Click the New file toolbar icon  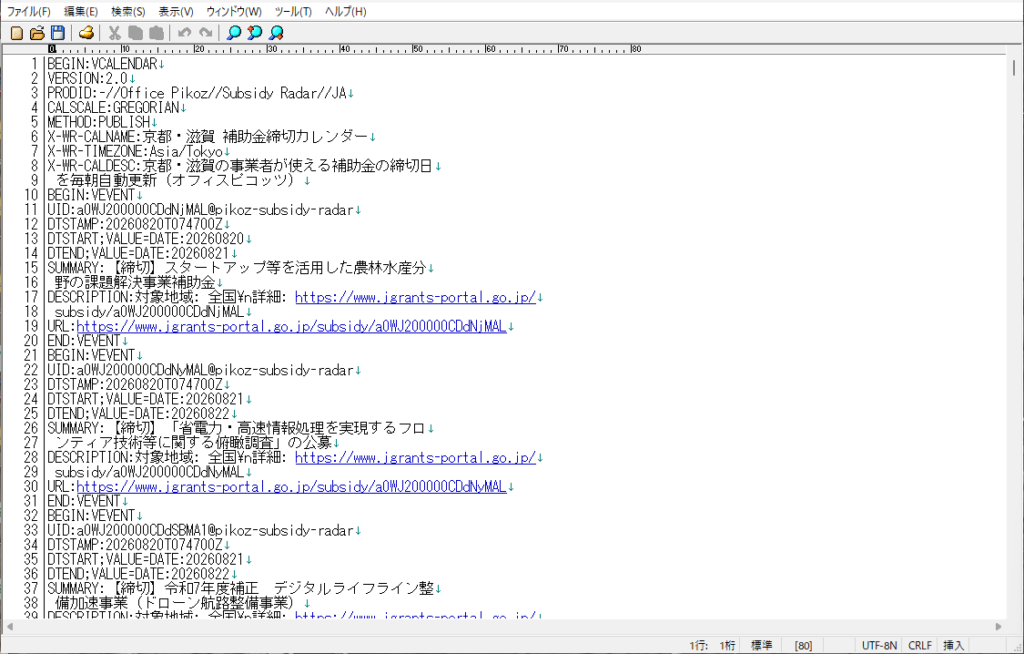click(17, 33)
